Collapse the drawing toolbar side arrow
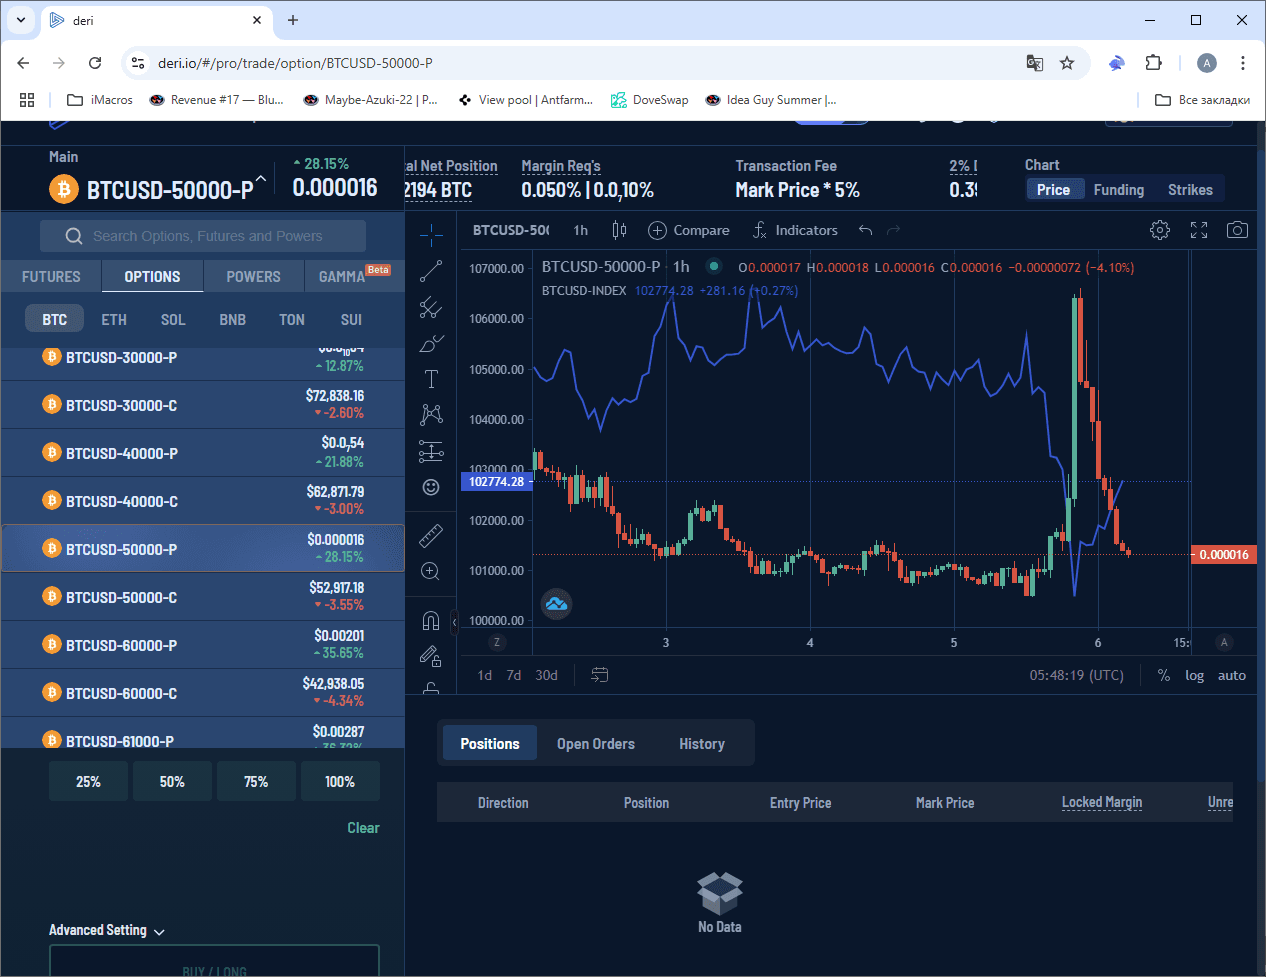This screenshot has height=977, width=1266. (454, 621)
